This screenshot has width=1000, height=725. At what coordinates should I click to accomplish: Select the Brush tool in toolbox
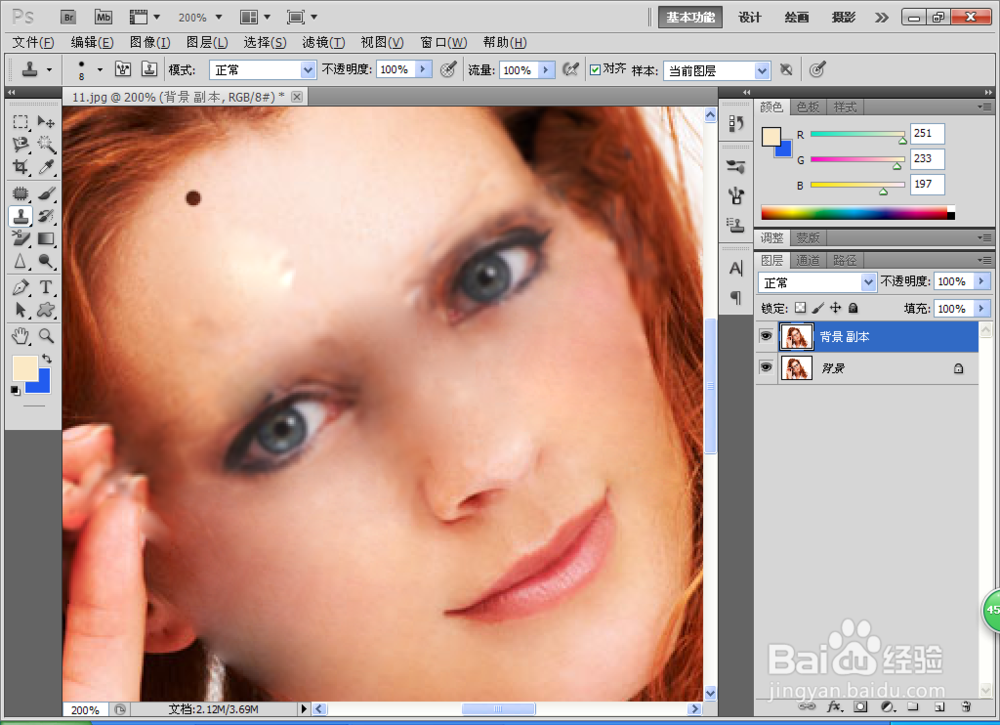coord(45,193)
